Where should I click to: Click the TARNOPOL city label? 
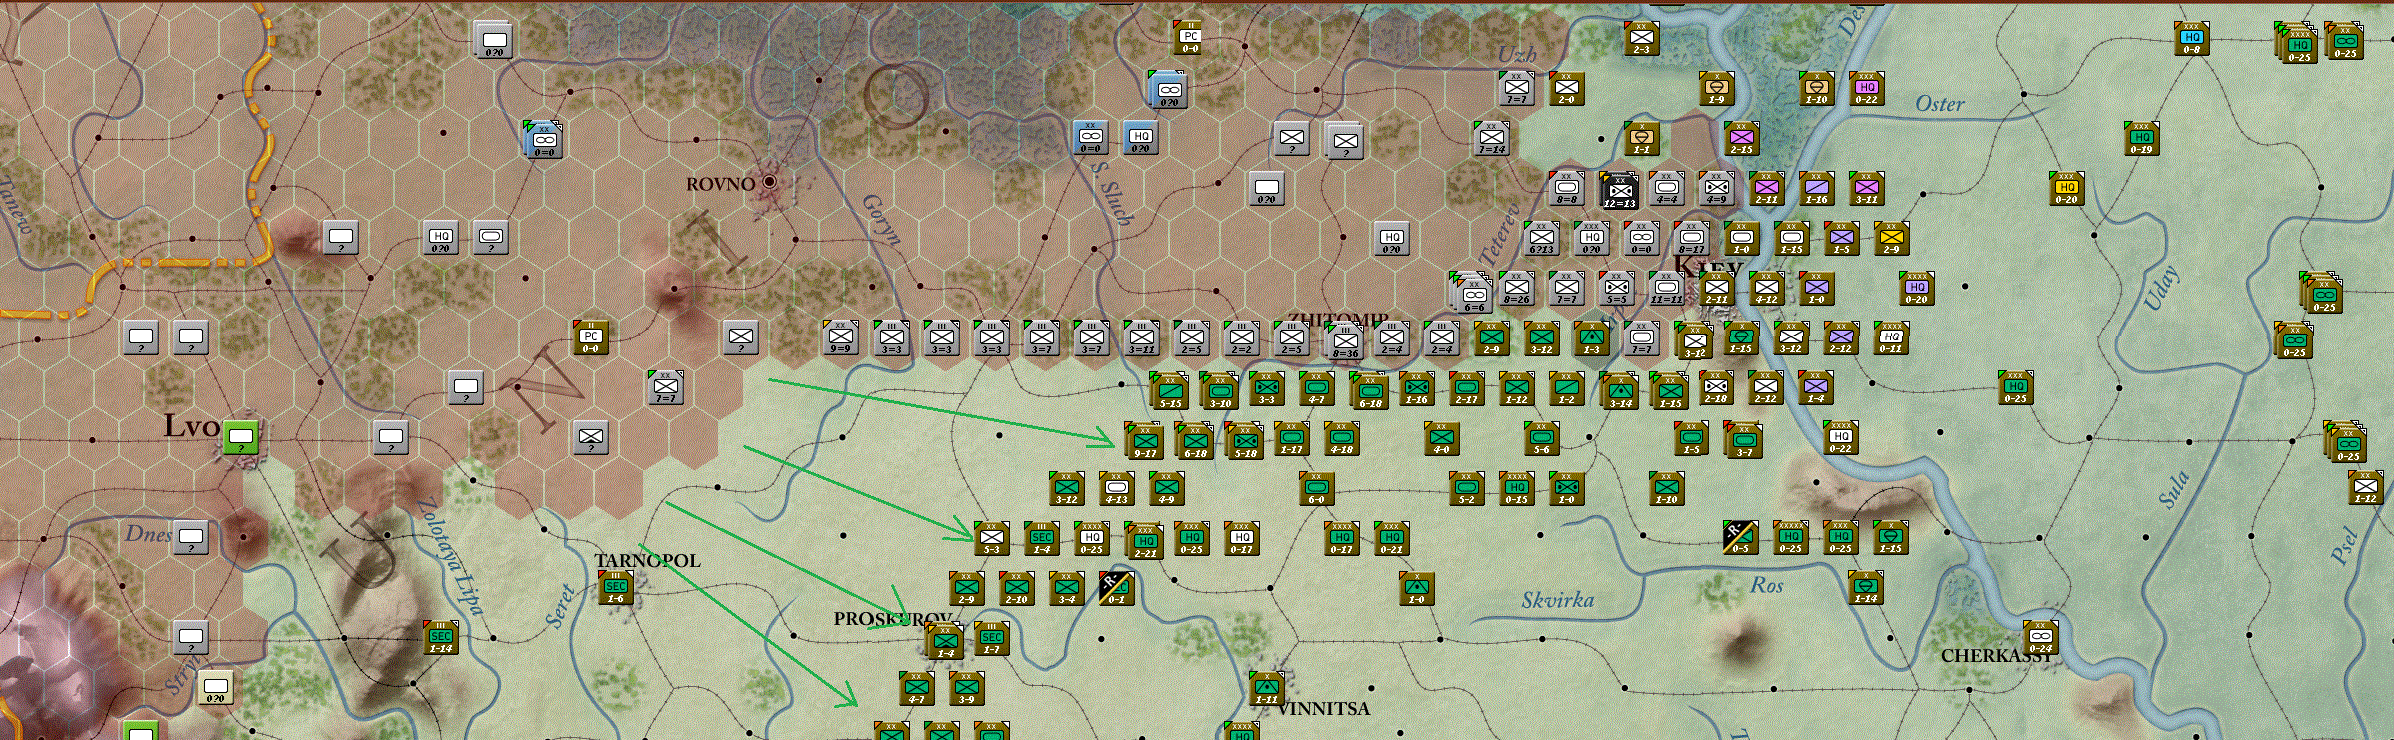click(647, 560)
